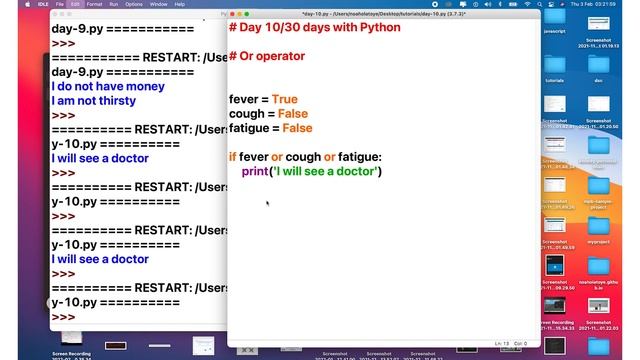The image size is (640, 360).
Task: Open the Options menu
Action: click(x=134, y=4)
